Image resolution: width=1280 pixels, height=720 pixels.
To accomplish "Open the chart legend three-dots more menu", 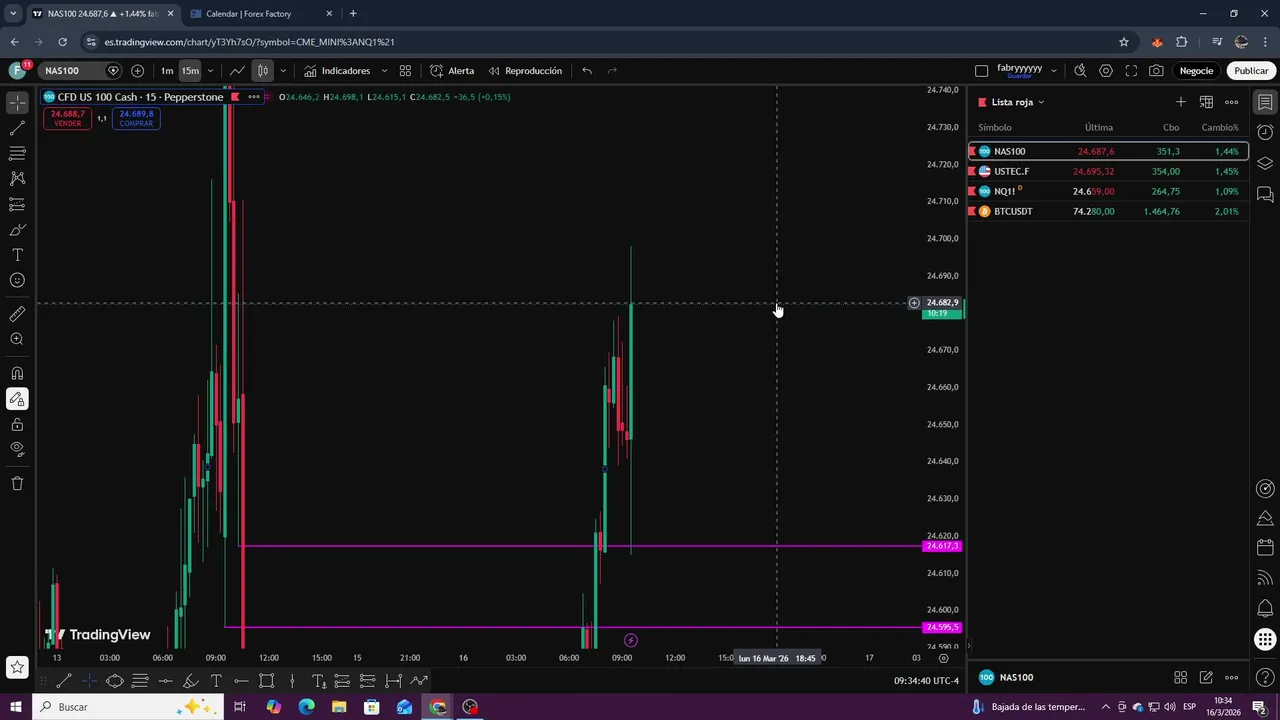I will [x=254, y=97].
